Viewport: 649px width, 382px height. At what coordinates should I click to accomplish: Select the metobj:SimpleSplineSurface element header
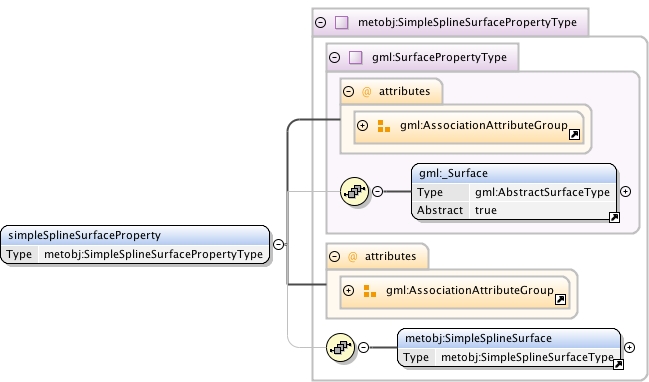point(509,338)
